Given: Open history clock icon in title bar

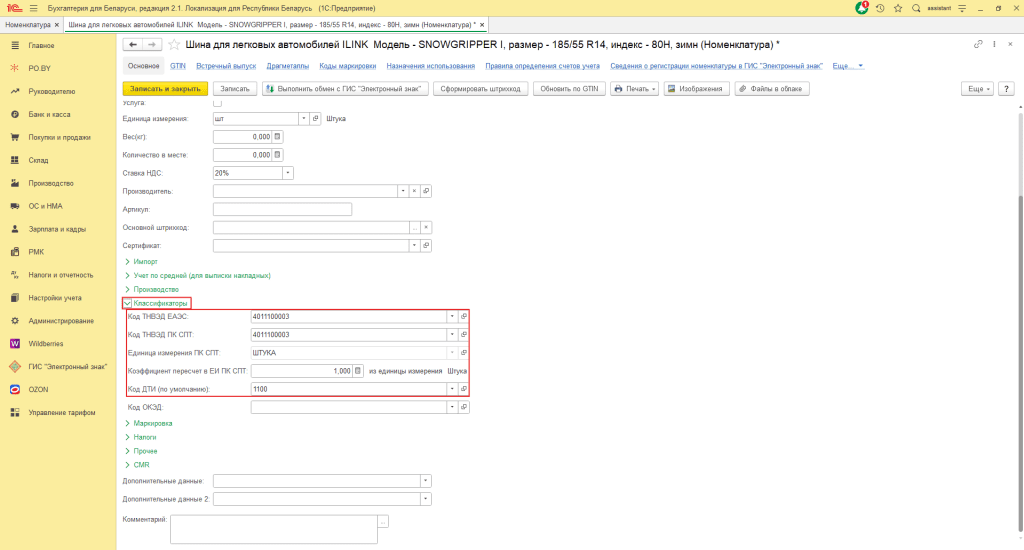Looking at the screenshot, I should tap(880, 8).
